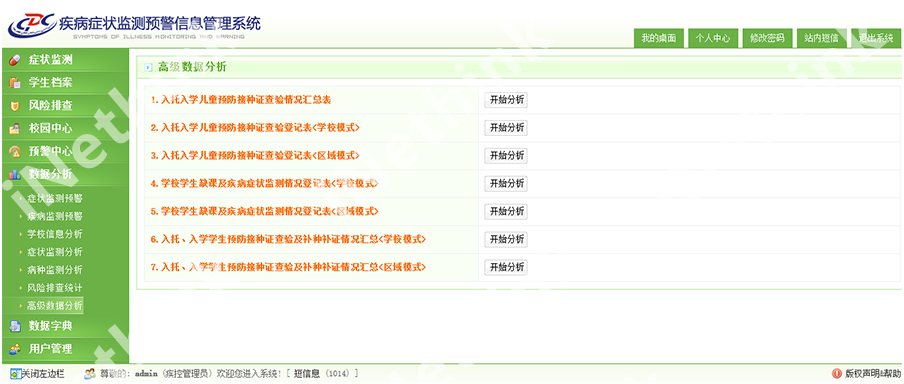Open 版权声明&帮助 link
Screen dimensions: 904x384
point(872,374)
